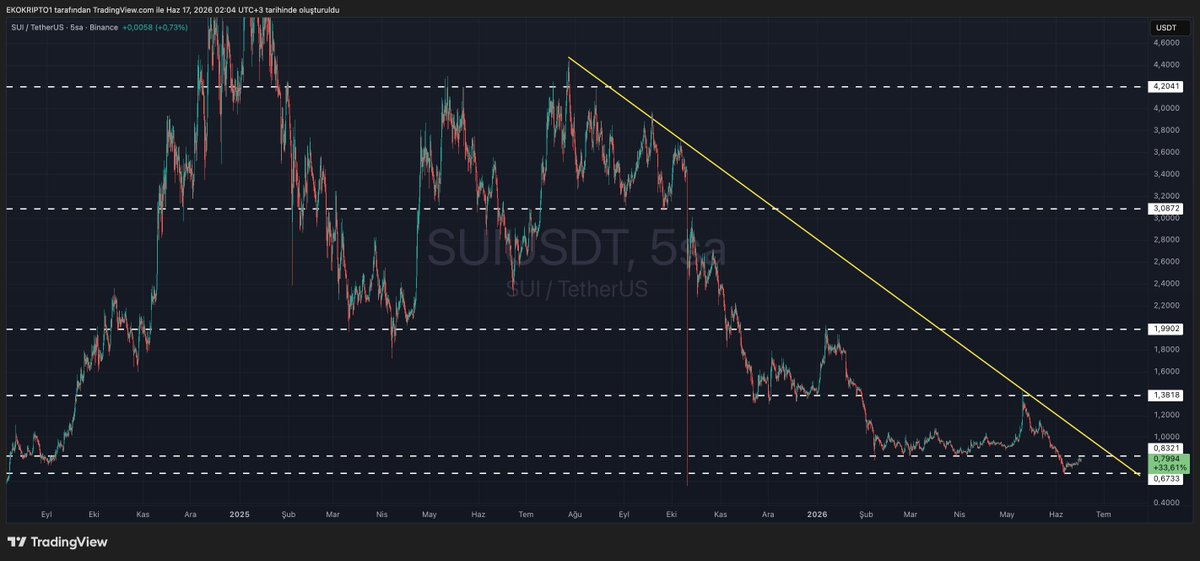Click the 2025 year label on time axis
This screenshot has width=1200, height=561.
[x=239, y=514]
